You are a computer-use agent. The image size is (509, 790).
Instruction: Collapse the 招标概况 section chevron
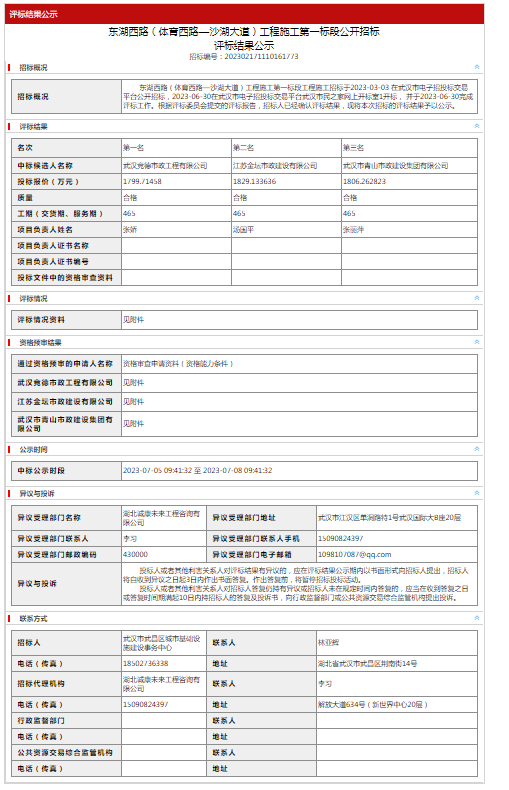476,67
